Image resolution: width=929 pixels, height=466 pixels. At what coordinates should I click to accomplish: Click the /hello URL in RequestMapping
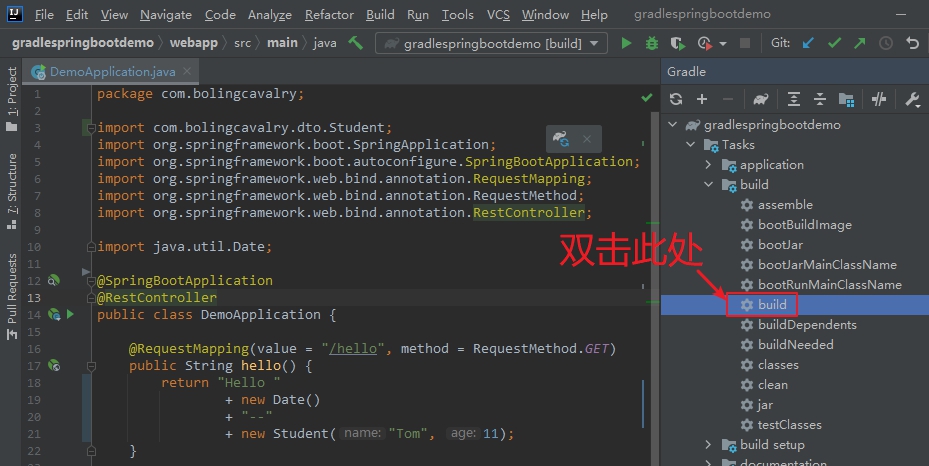coord(353,349)
